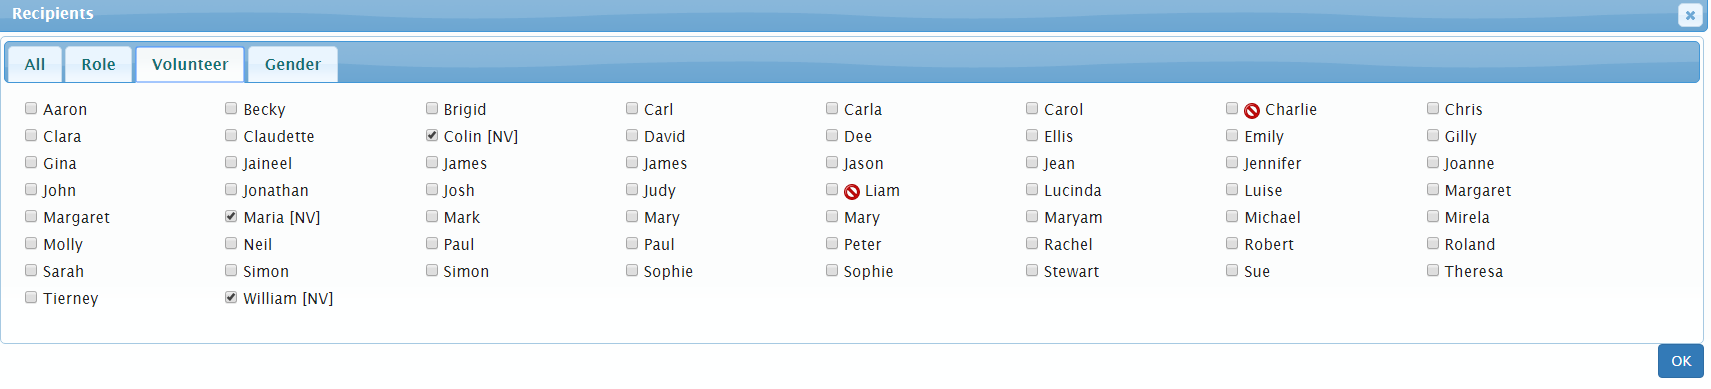The image size is (1711, 389).
Task: Click the red blocked icon beside Liam
Action: tap(852, 192)
